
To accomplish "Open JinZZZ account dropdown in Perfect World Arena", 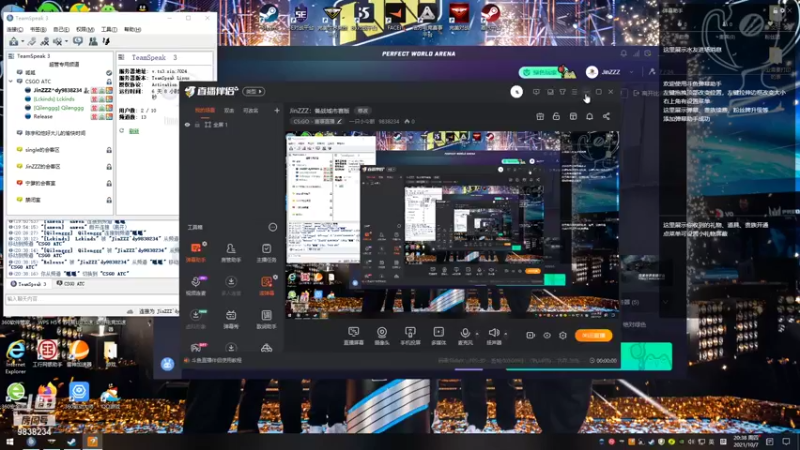I will (631, 72).
